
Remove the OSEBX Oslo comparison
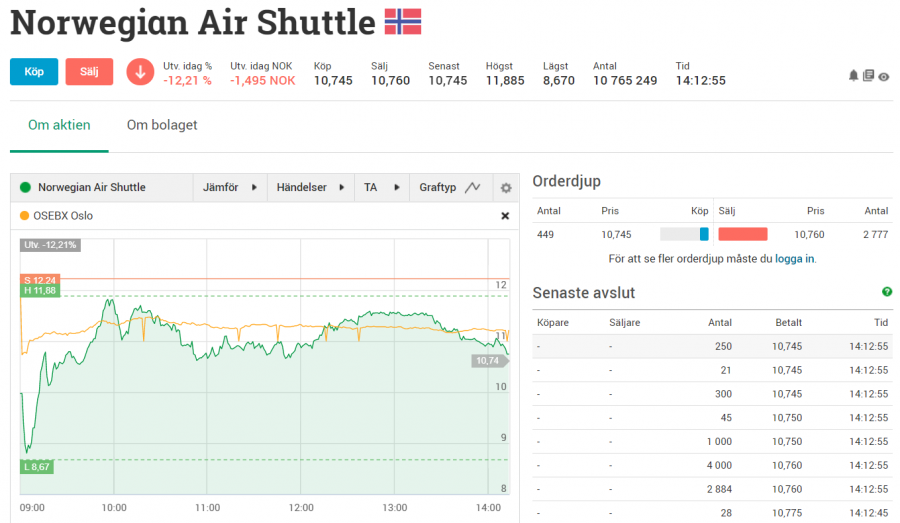click(x=505, y=216)
